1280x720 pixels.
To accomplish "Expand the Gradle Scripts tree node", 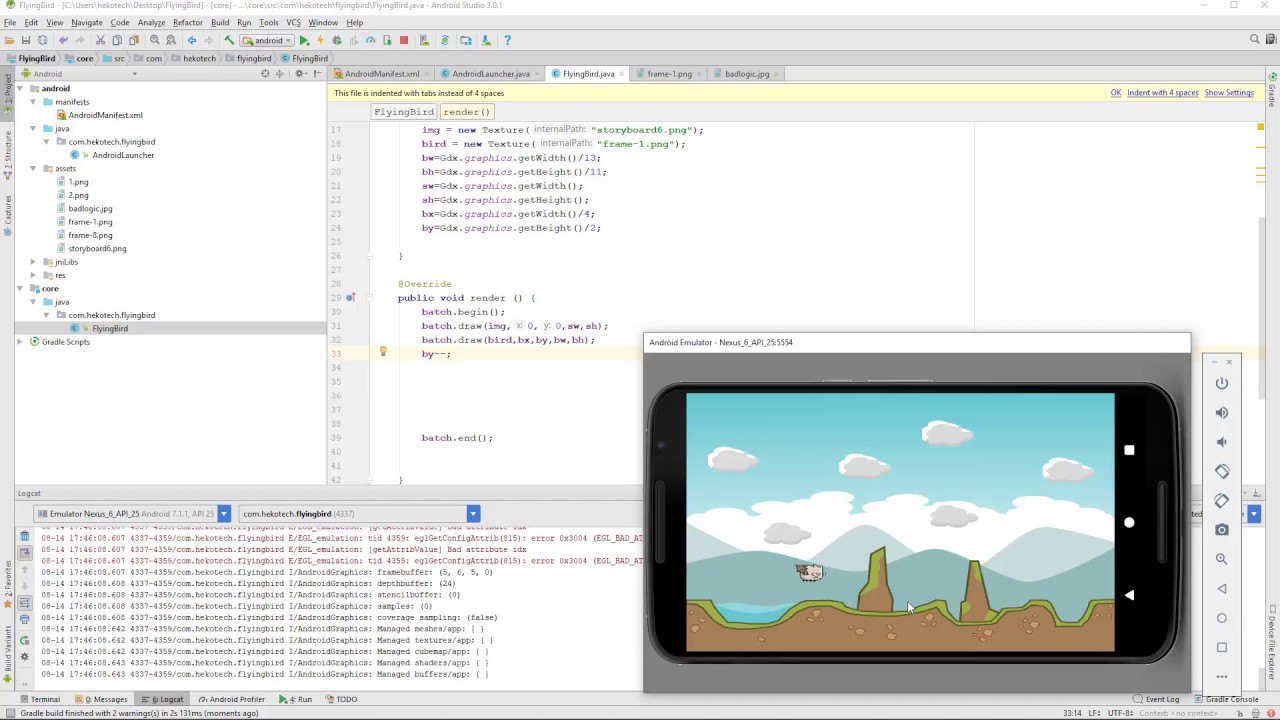I will pyautogui.click(x=20, y=342).
